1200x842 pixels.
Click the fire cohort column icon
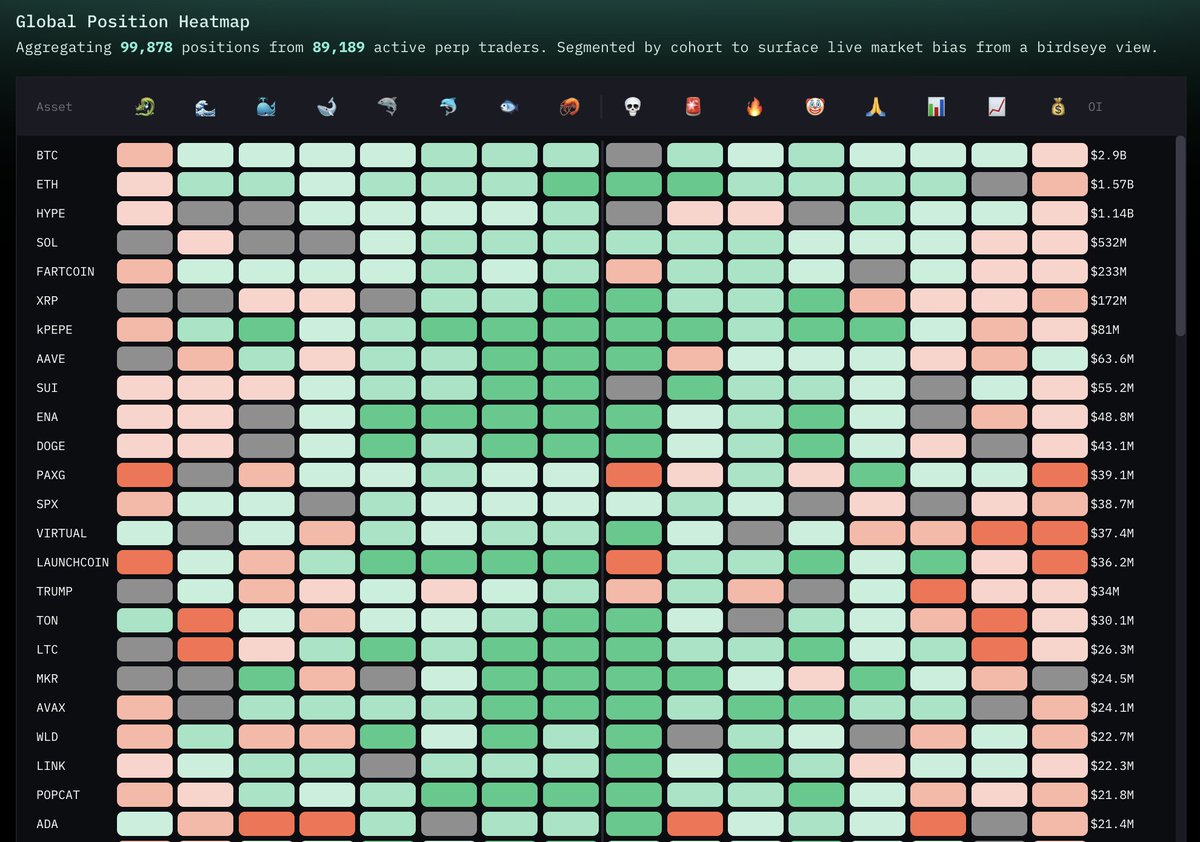[755, 106]
